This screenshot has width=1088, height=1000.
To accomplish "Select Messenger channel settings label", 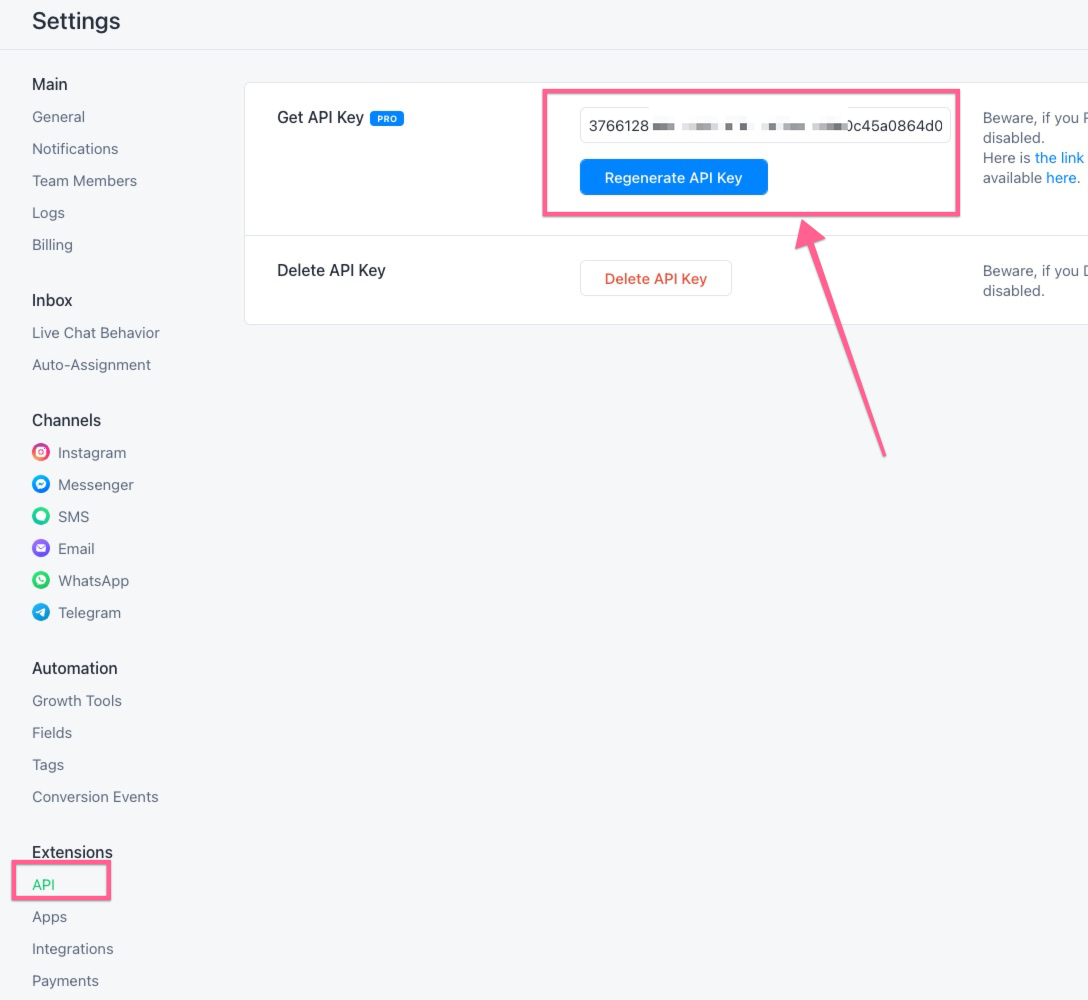I will pos(96,485).
